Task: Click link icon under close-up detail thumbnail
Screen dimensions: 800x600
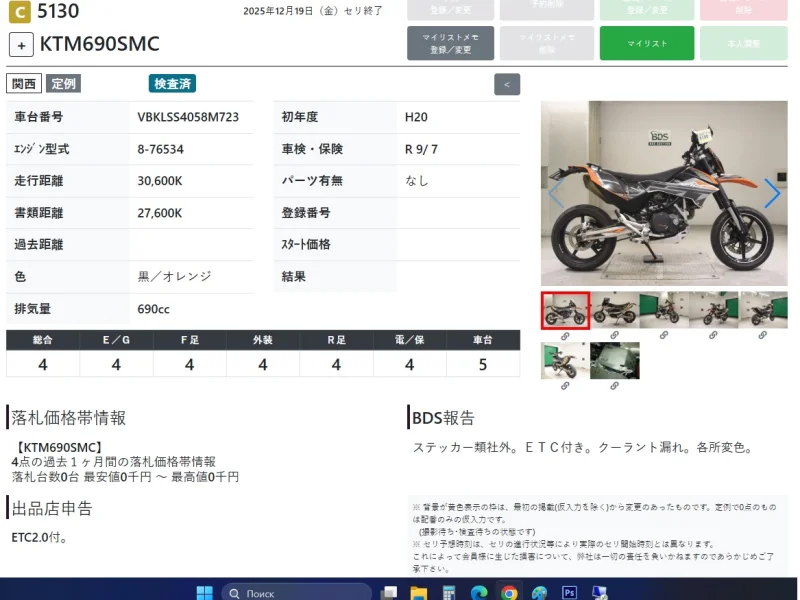Action: [615, 386]
